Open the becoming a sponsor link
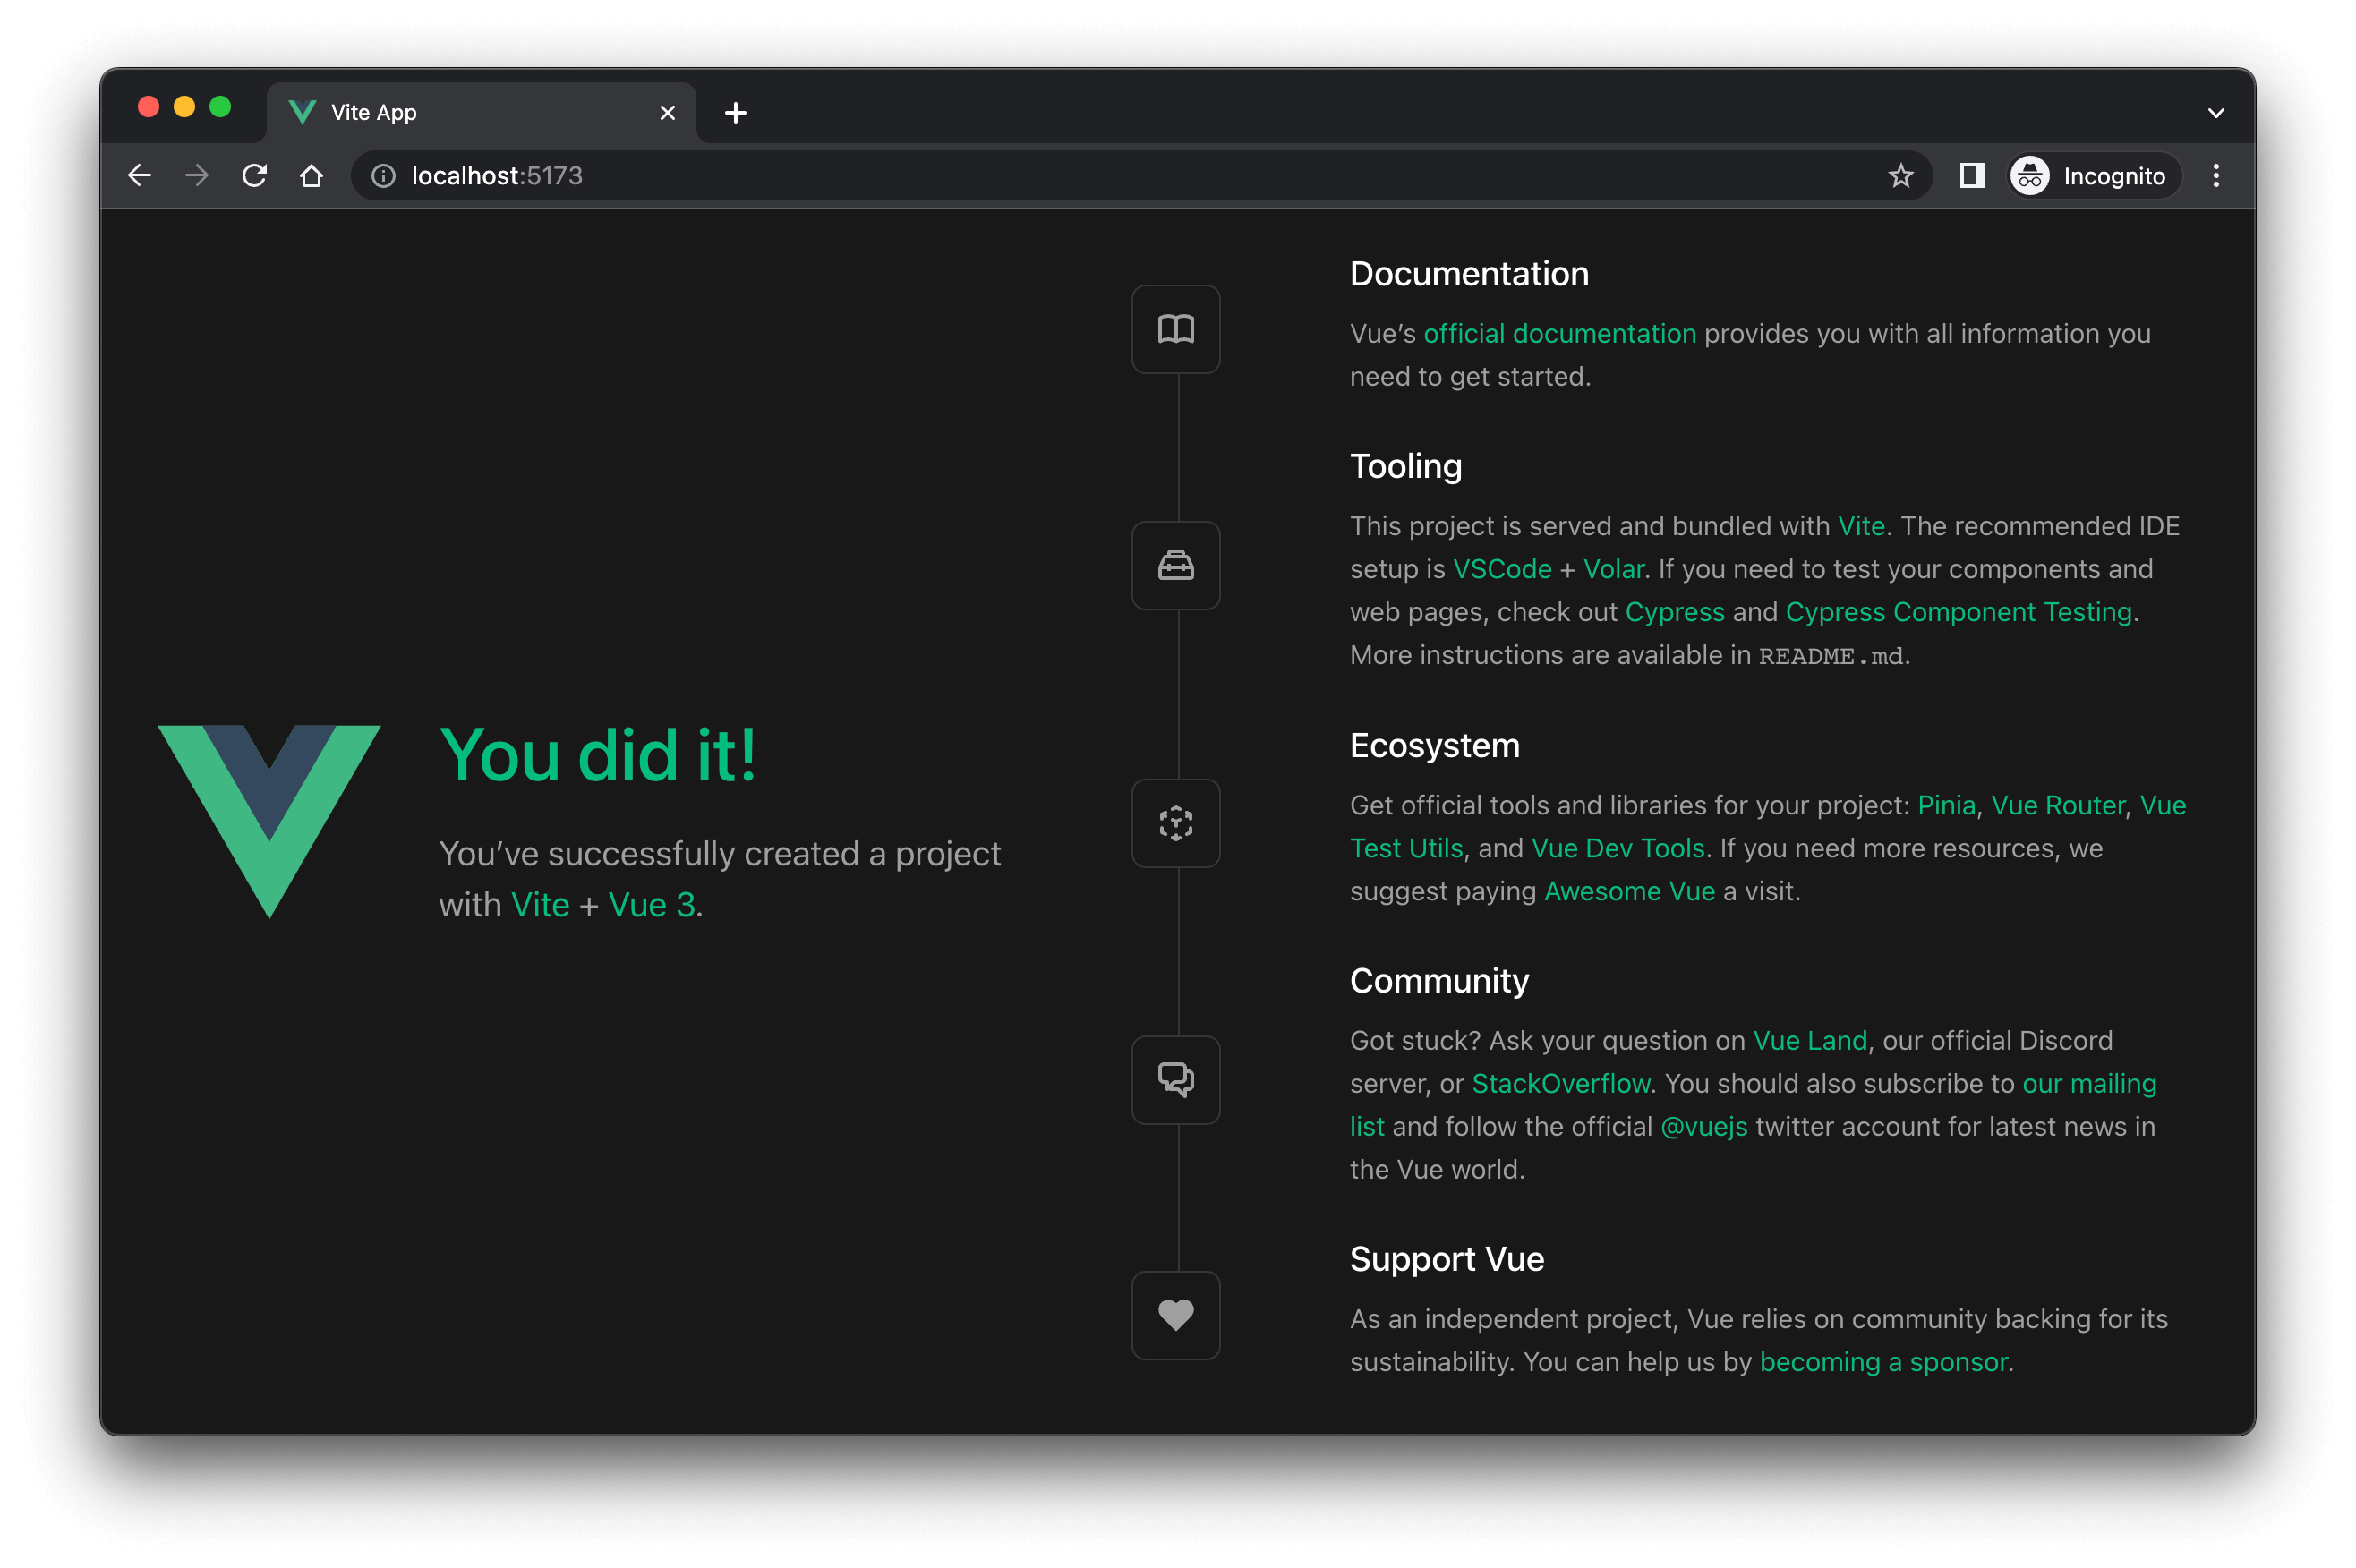This screenshot has height=1568, width=2356. pos(1883,1362)
